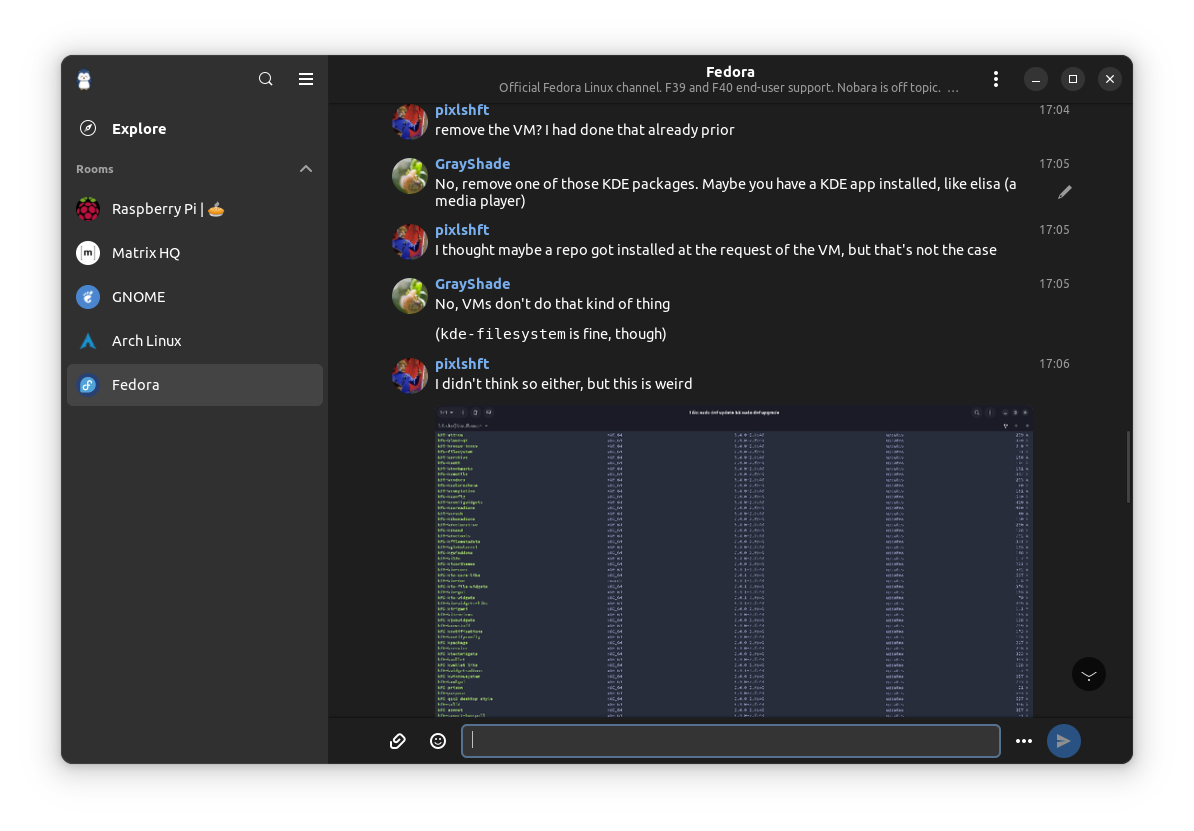
Task: Open the room options three-dot menu
Action: click(996, 78)
